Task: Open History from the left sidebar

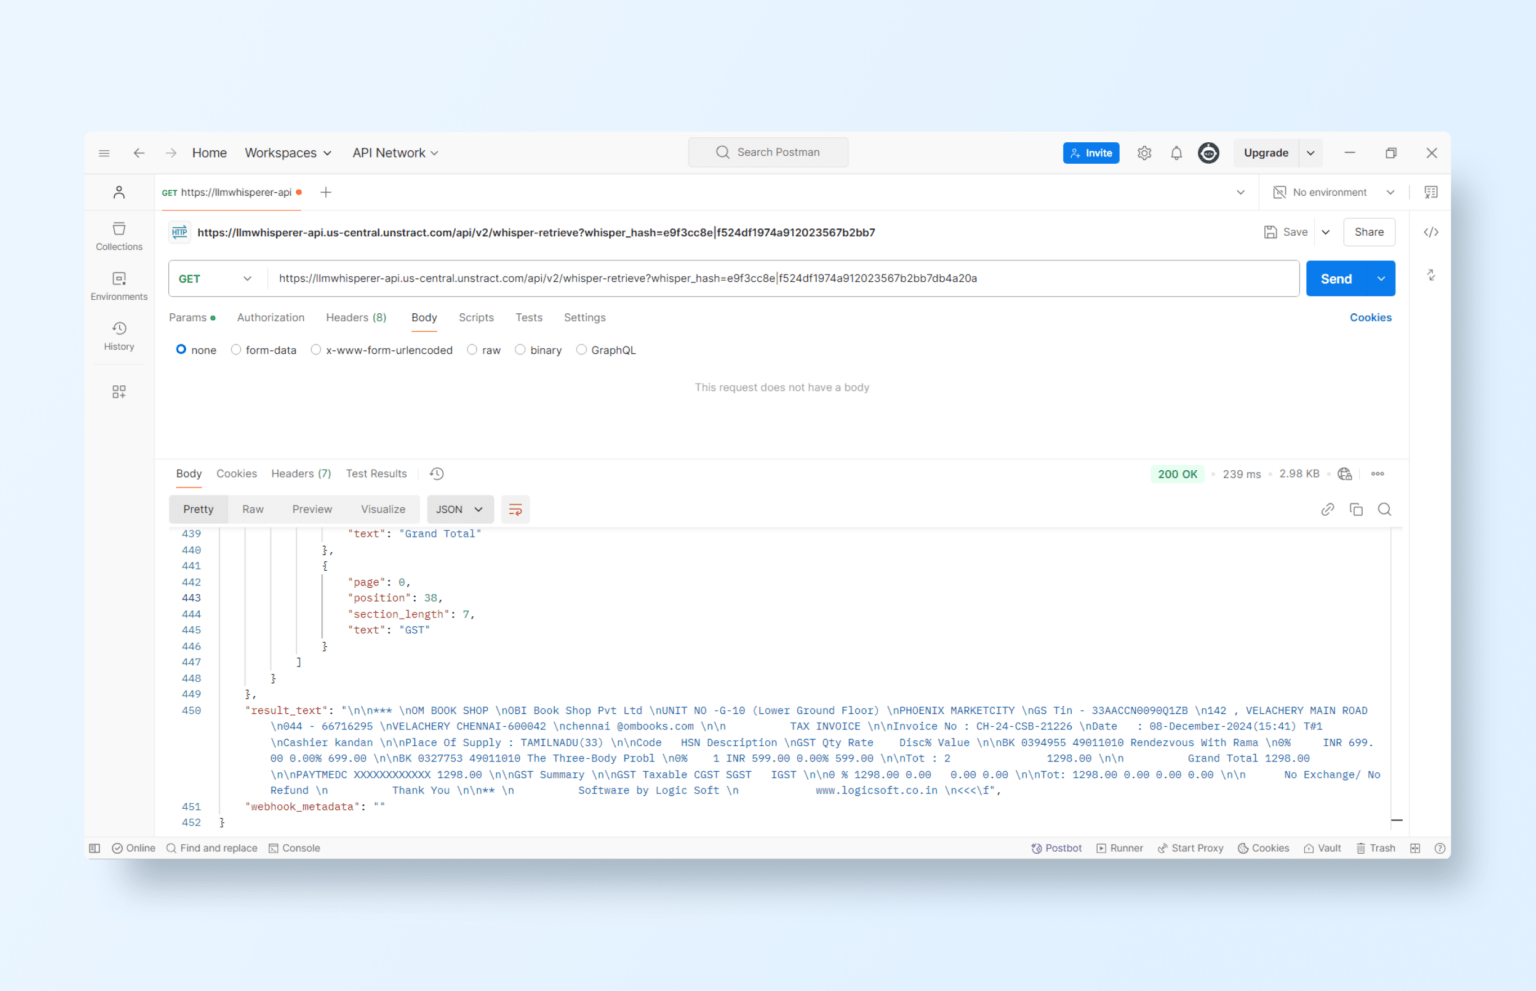Action: pos(118,335)
